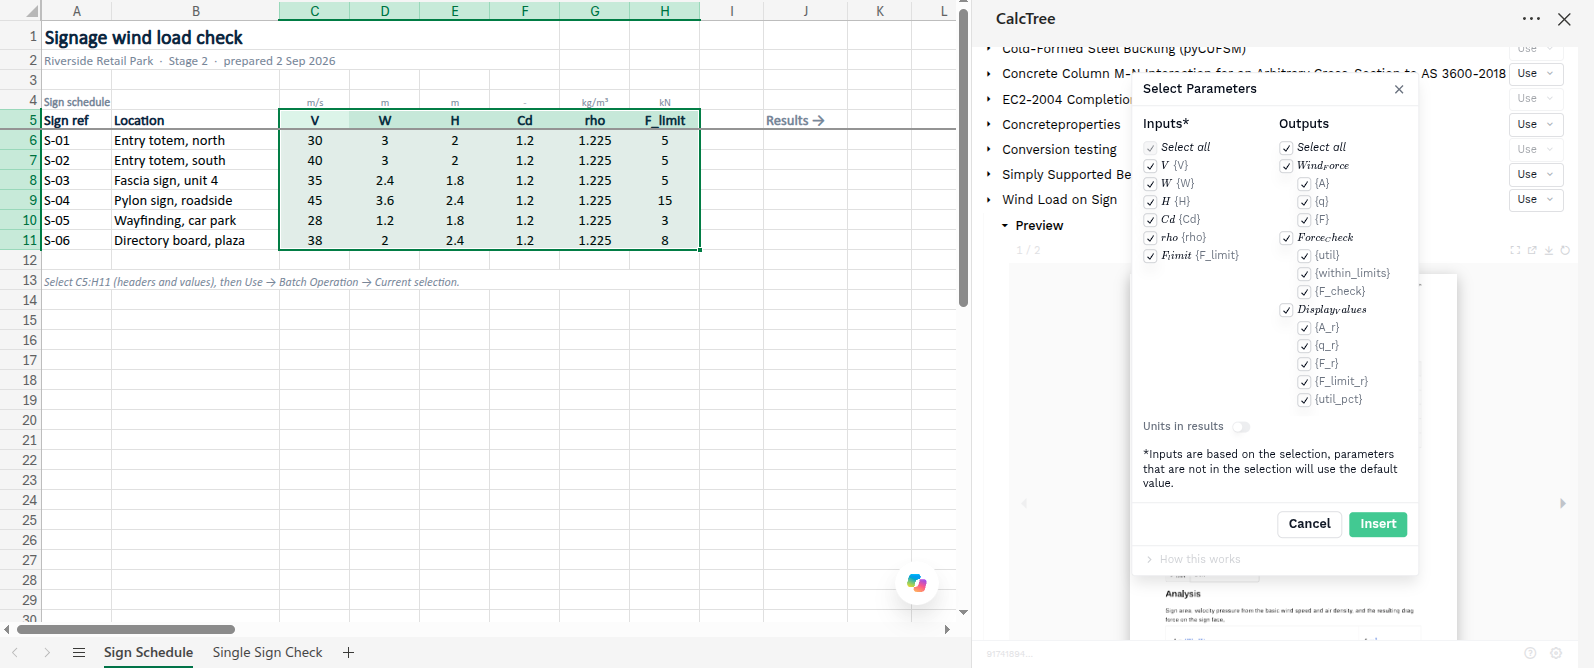1594x668 pixels.
Task: Uncheck the rho {rho} input checkbox
Action: coord(1150,238)
